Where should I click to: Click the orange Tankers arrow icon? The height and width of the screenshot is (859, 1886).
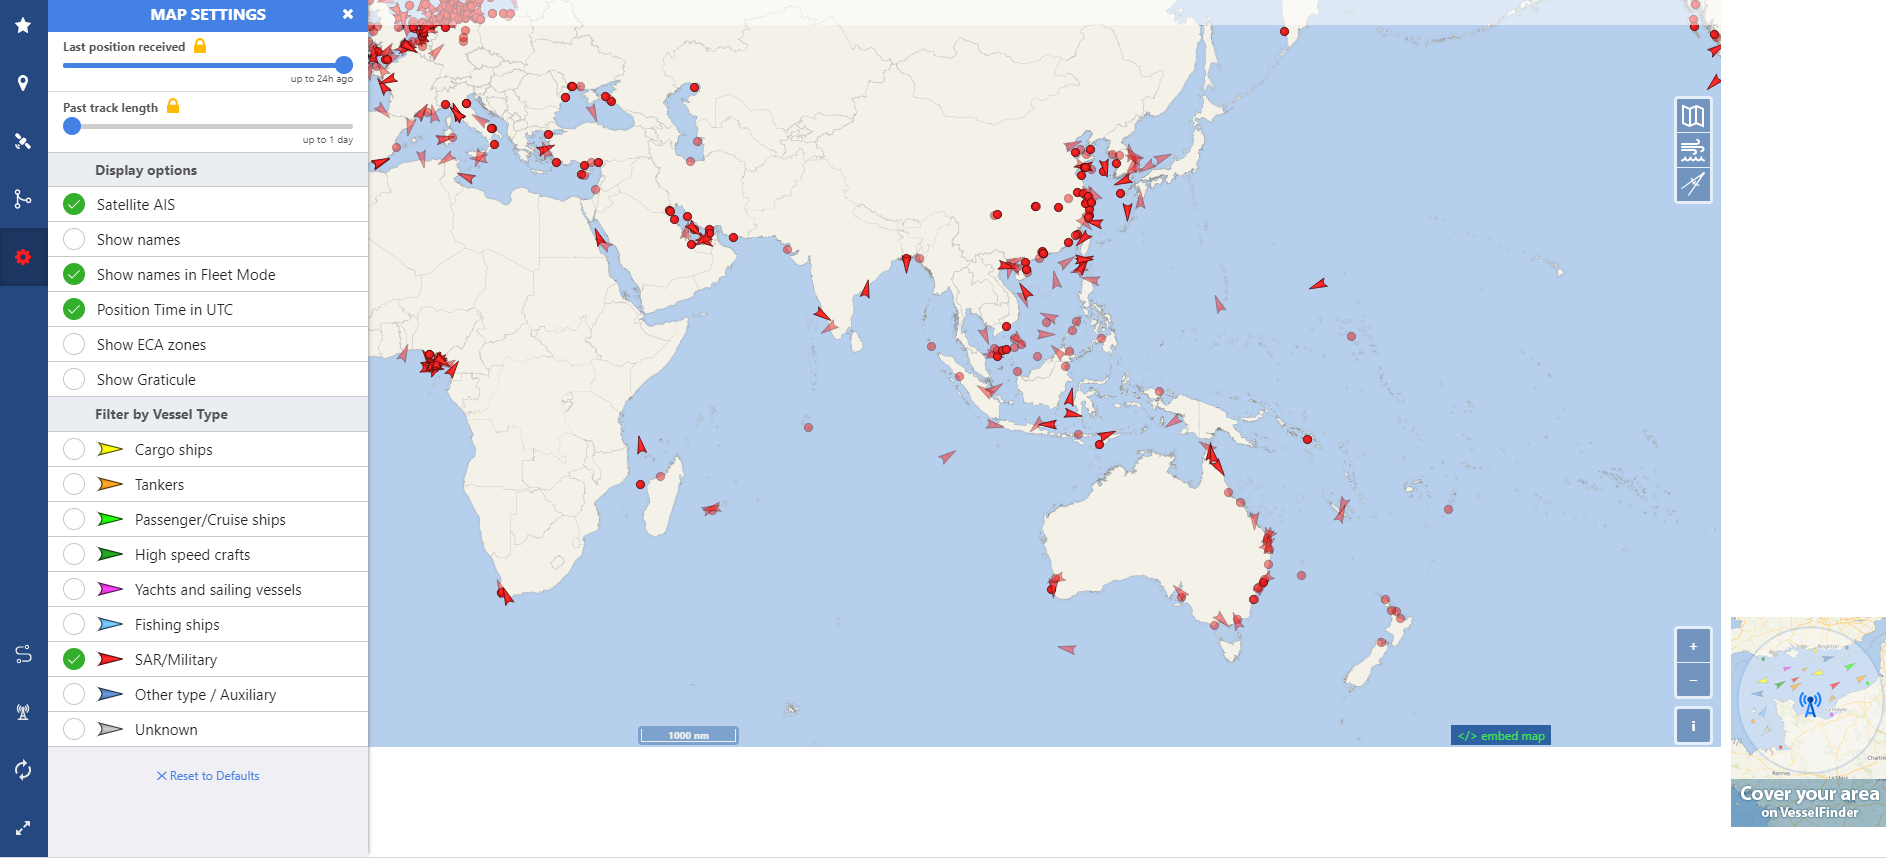(x=110, y=484)
